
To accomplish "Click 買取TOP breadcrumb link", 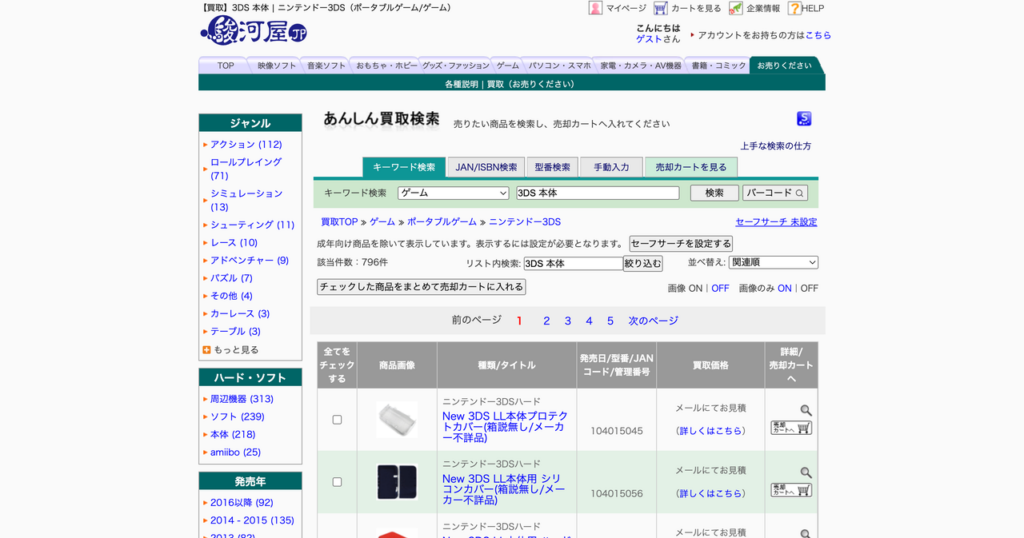I will pyautogui.click(x=339, y=222).
